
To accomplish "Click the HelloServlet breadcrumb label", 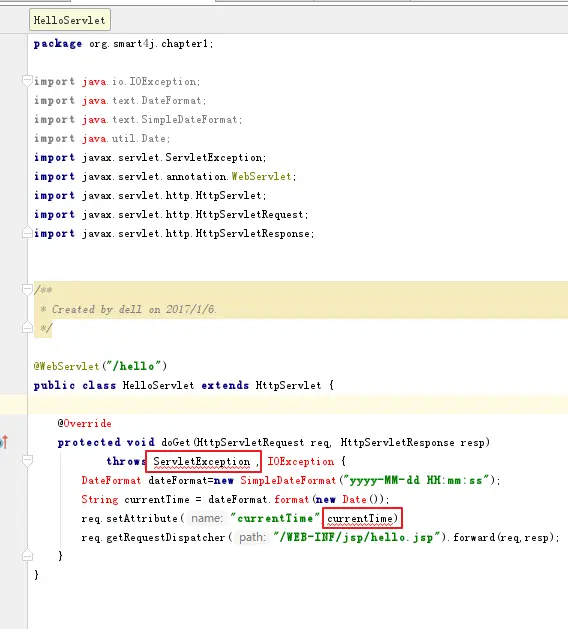I will pos(70,20).
